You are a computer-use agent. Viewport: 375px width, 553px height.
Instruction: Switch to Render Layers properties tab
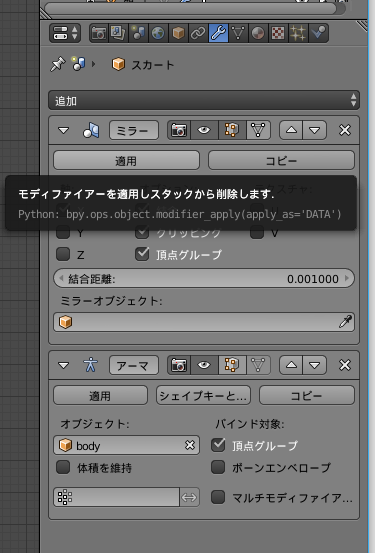click(118, 33)
